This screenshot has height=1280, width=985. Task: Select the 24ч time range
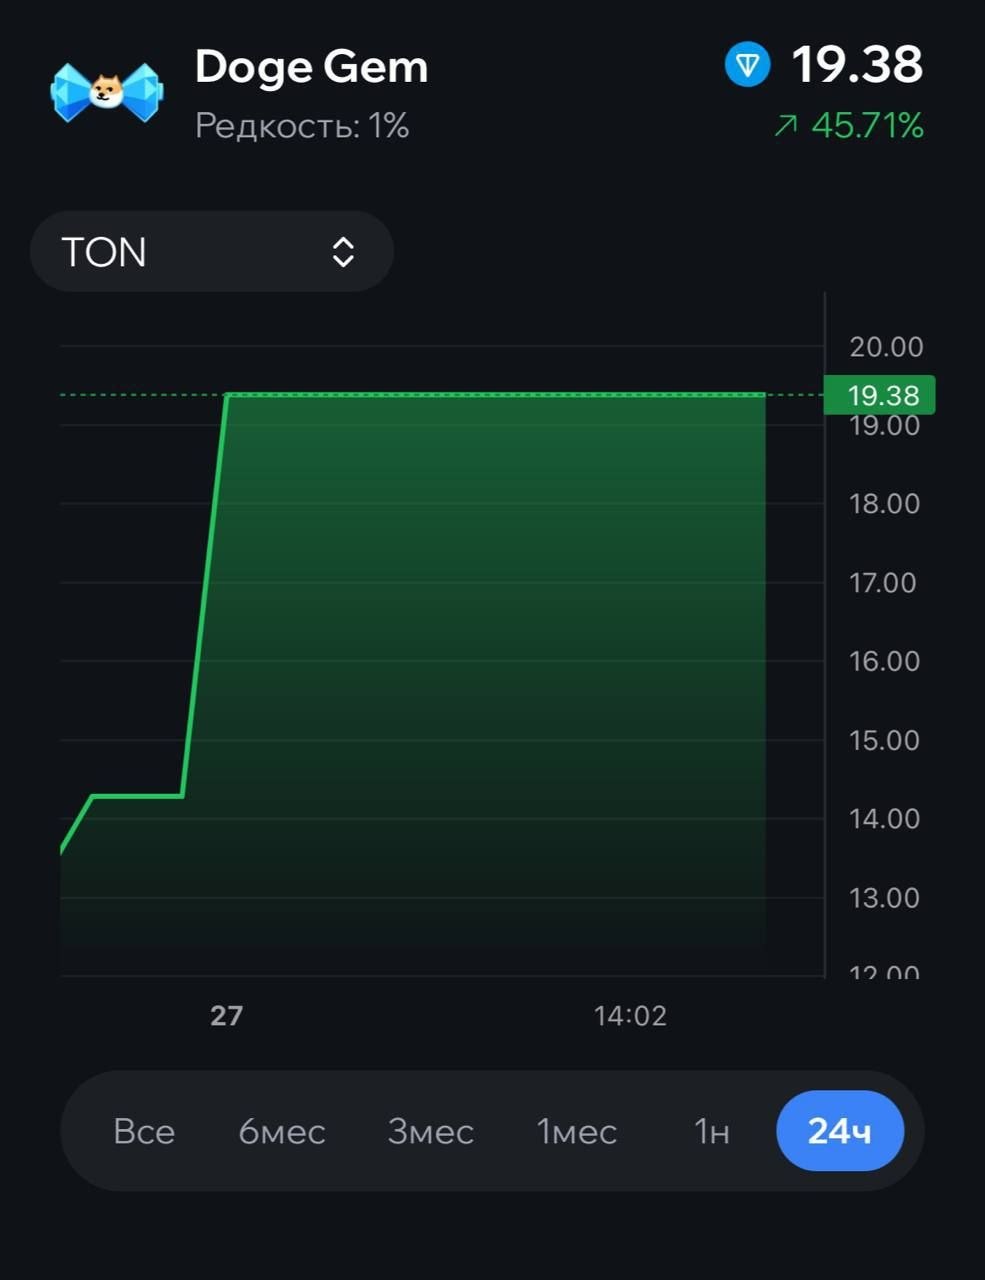pos(840,1131)
